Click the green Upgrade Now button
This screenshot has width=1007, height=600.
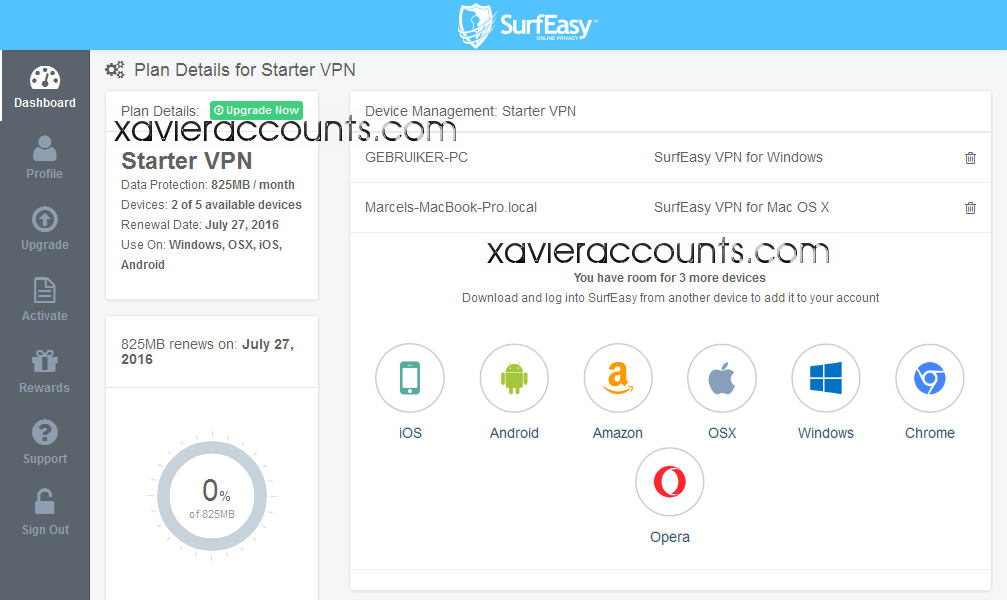(x=256, y=110)
